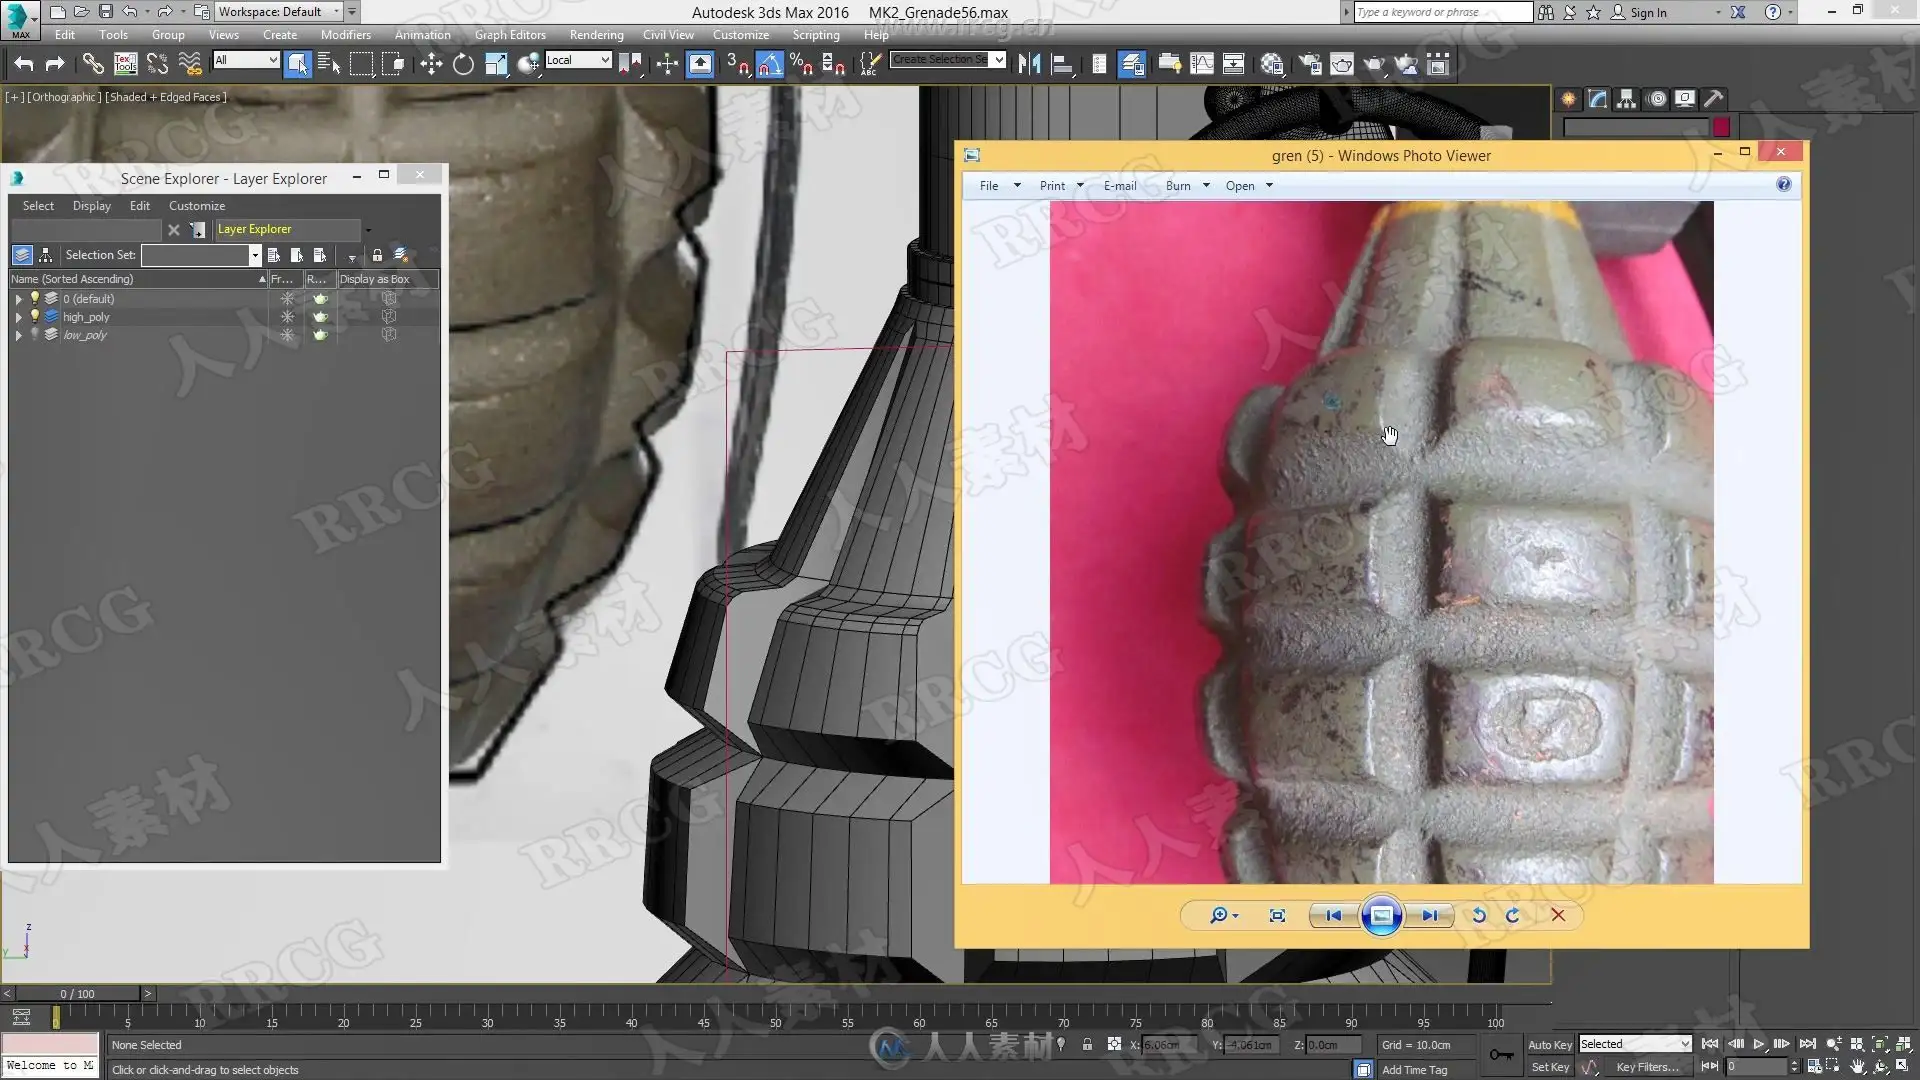This screenshot has width=1920, height=1080.
Task: Click the Mirror tool icon
Action: [1029, 65]
